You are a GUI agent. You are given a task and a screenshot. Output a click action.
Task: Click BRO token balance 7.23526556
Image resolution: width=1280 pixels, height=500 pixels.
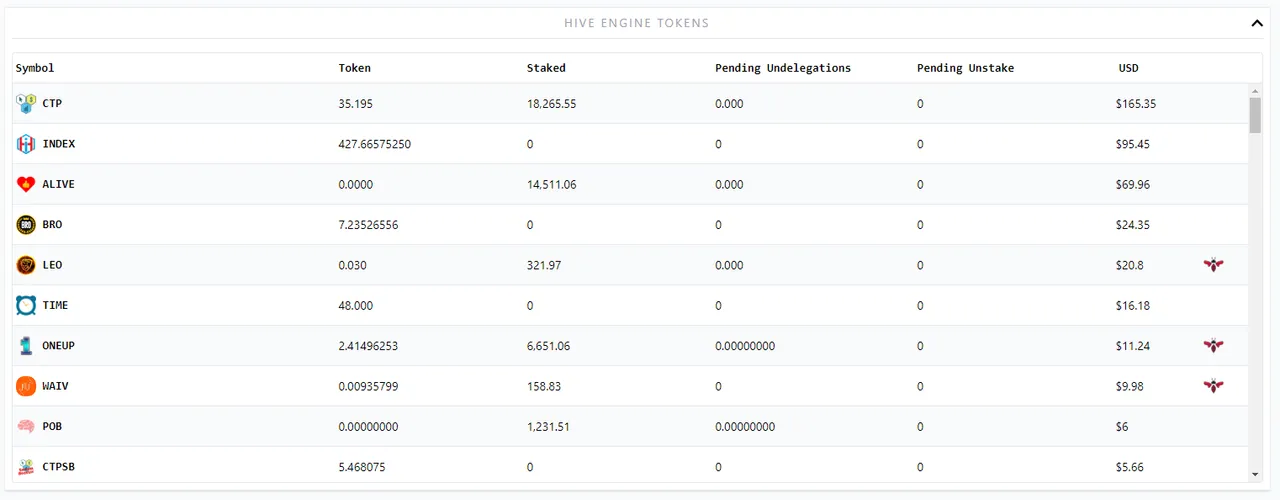click(x=368, y=225)
